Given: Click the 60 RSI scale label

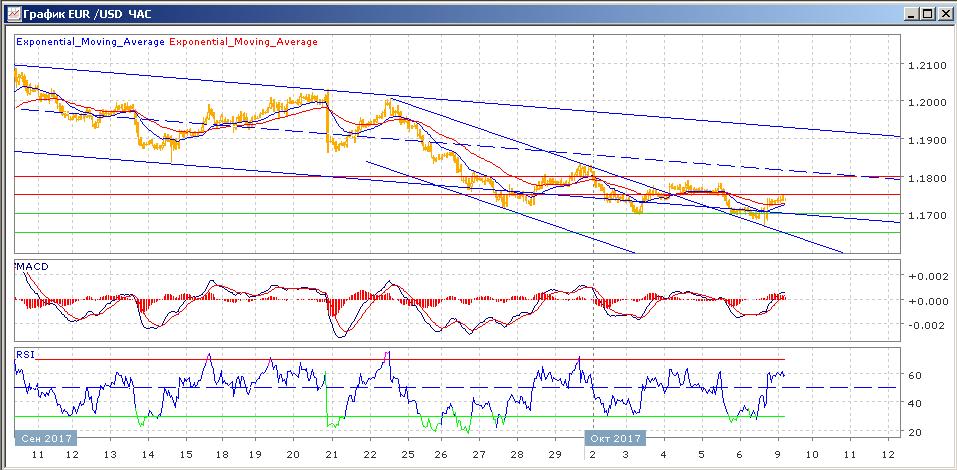Looking at the screenshot, I should click(x=914, y=374).
